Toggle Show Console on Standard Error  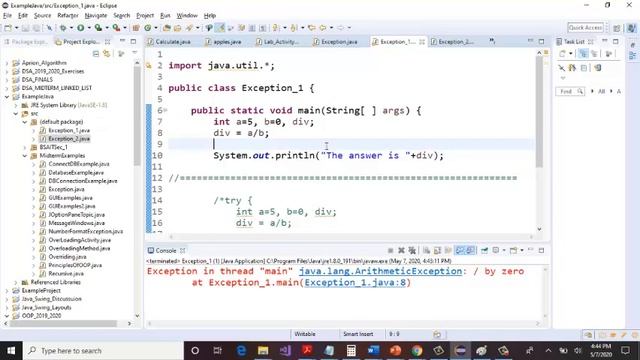[470, 250]
